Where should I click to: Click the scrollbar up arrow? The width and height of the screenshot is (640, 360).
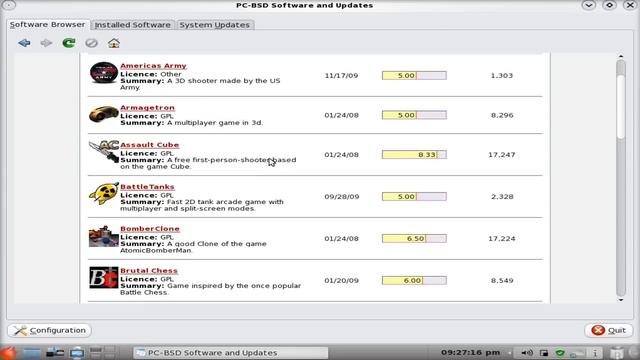[621, 56]
